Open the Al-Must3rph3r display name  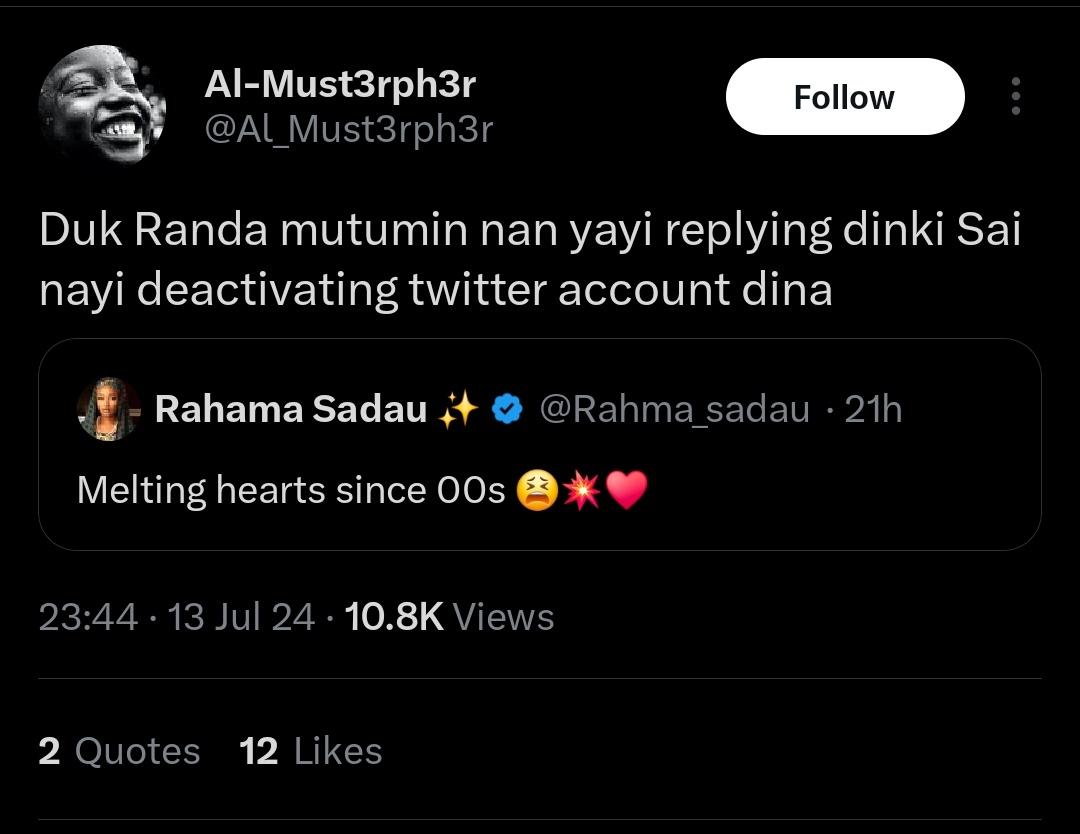[340, 84]
